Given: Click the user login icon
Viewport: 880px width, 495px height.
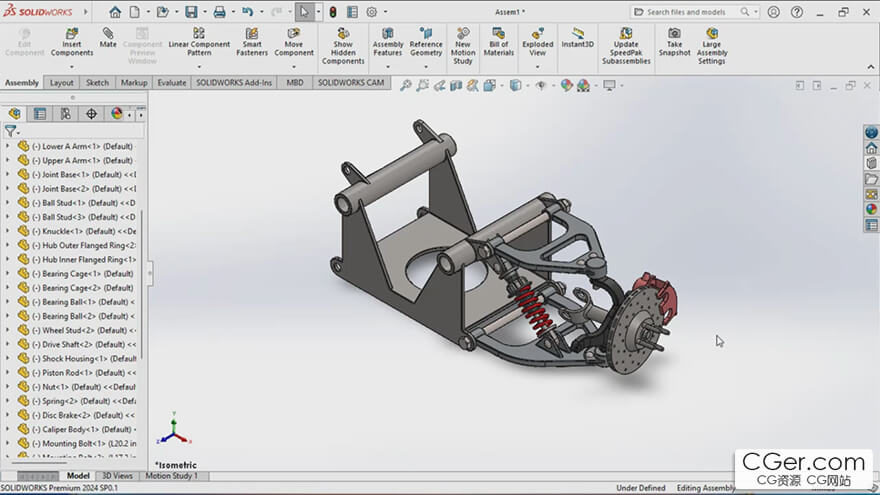Looking at the screenshot, I should coord(773,12).
